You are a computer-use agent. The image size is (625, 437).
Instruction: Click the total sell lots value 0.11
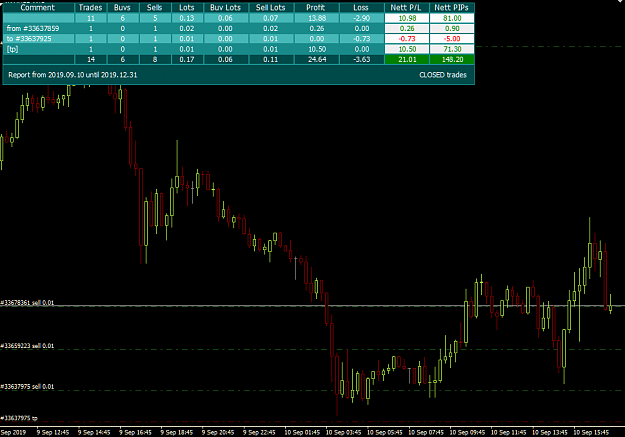(x=271, y=59)
